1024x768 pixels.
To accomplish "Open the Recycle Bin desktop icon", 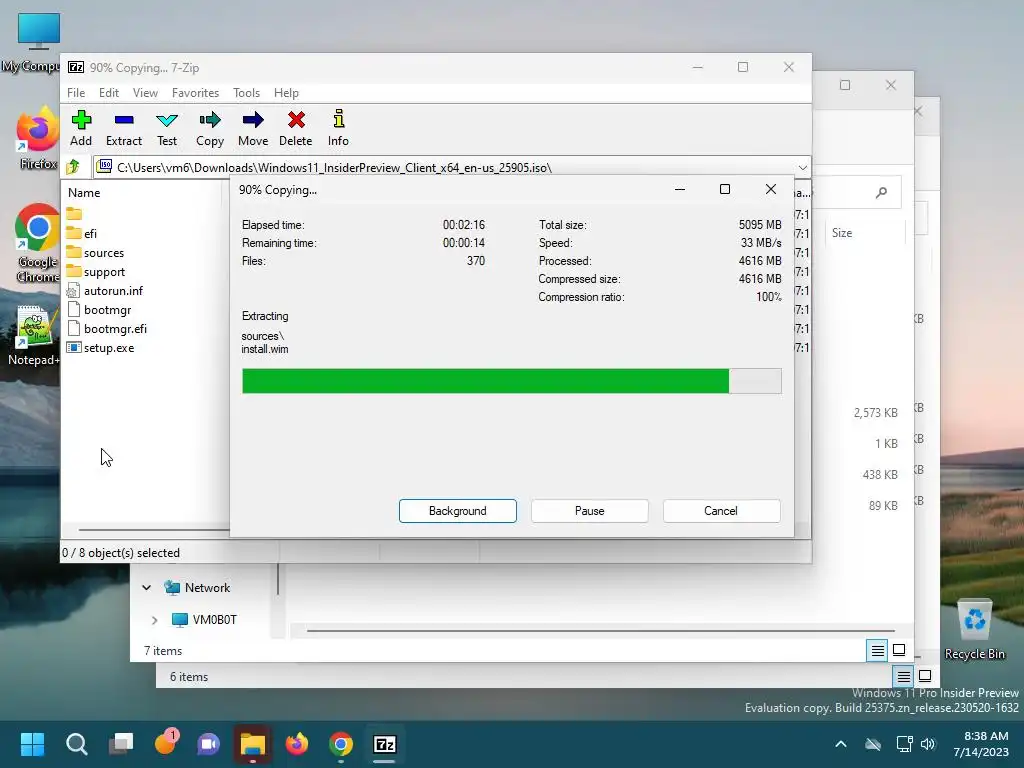I will (x=974, y=630).
